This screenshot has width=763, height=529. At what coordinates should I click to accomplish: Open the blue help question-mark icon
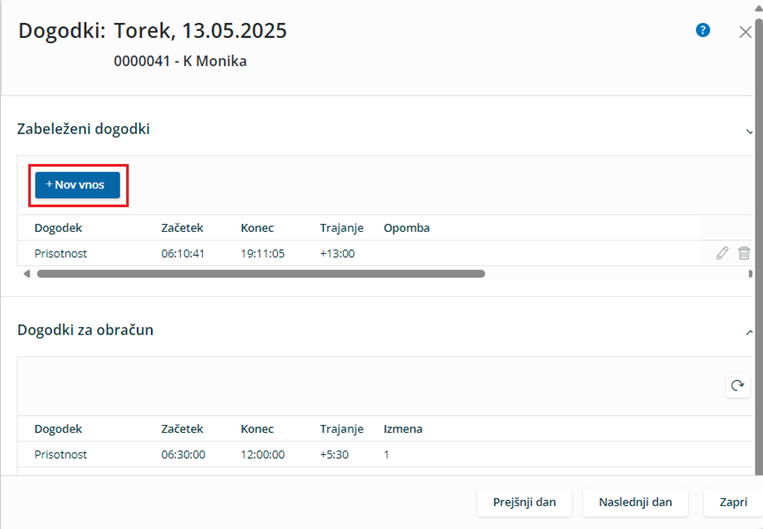703,30
